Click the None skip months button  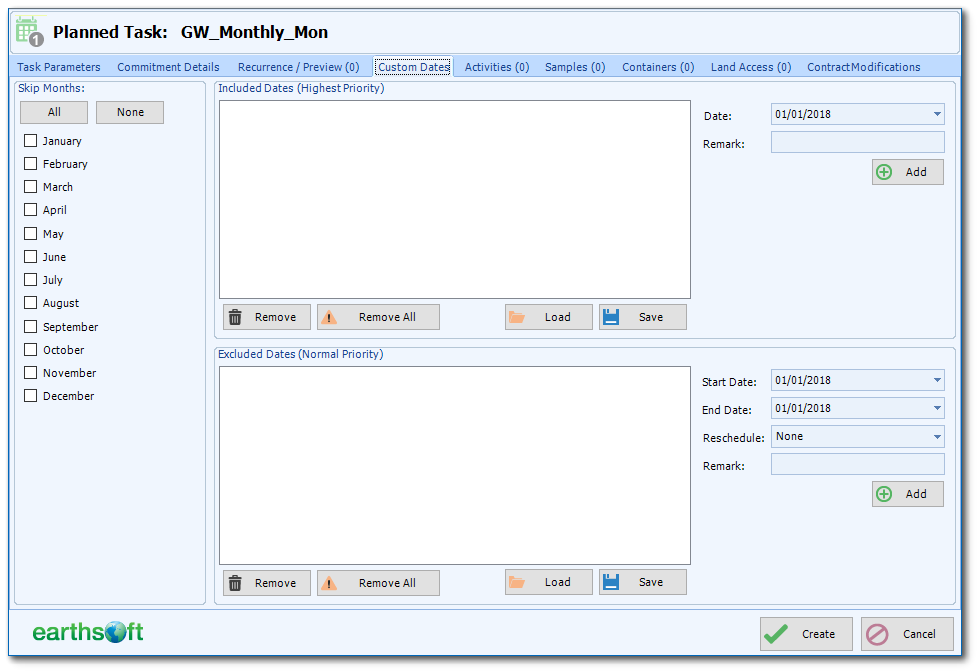[x=130, y=112]
